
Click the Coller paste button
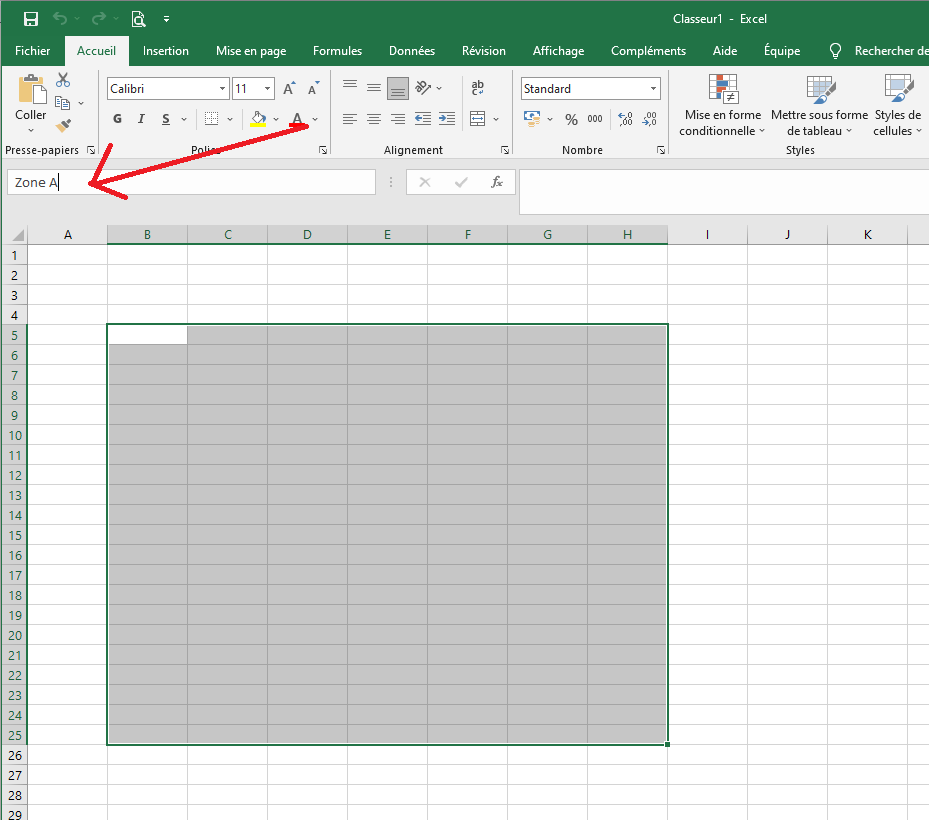pyautogui.click(x=31, y=98)
